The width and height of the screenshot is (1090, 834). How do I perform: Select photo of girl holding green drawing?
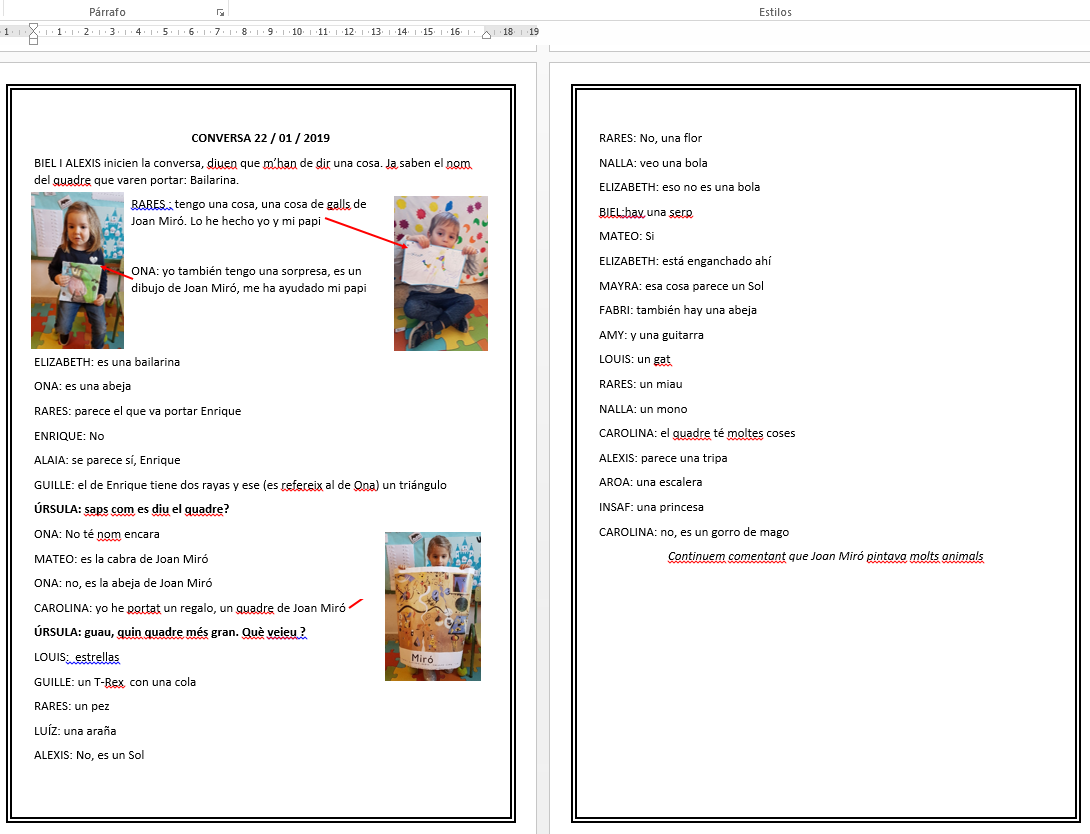[x=77, y=270]
